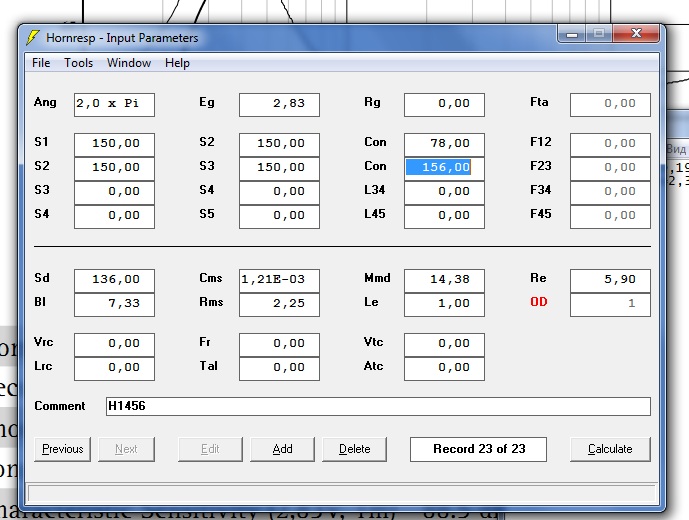This screenshot has width=689, height=520.
Task: Click the Mmd field with 14,38
Action: pos(444,280)
